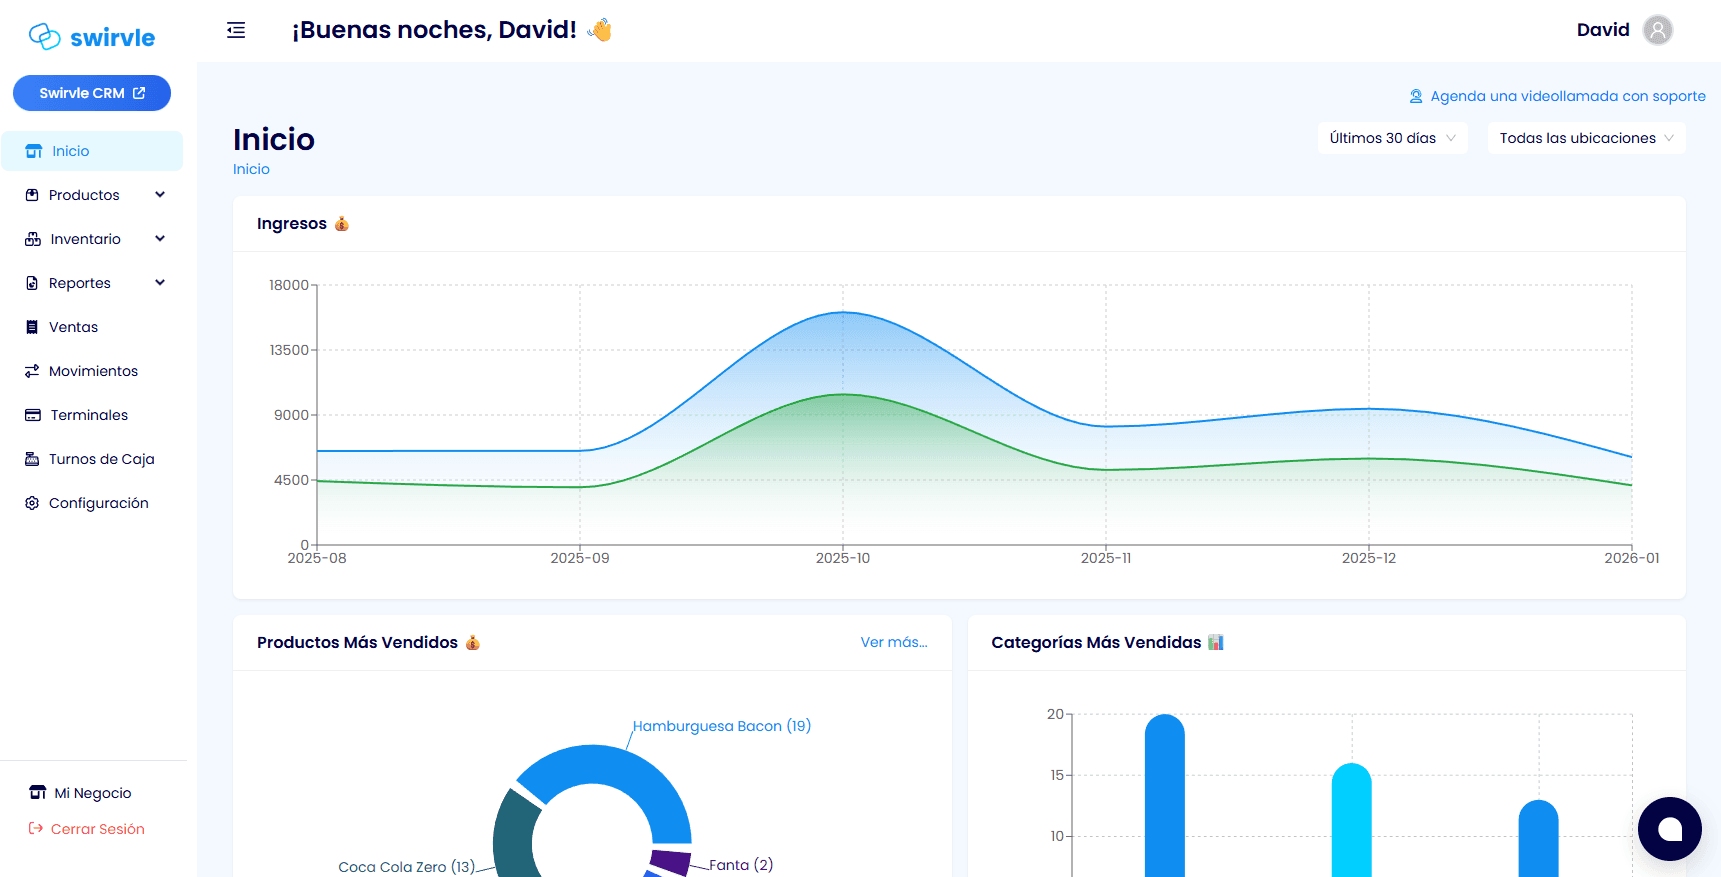This screenshot has height=877, width=1721.
Task: Click Cerrar Sesión to log out
Action: (97, 829)
